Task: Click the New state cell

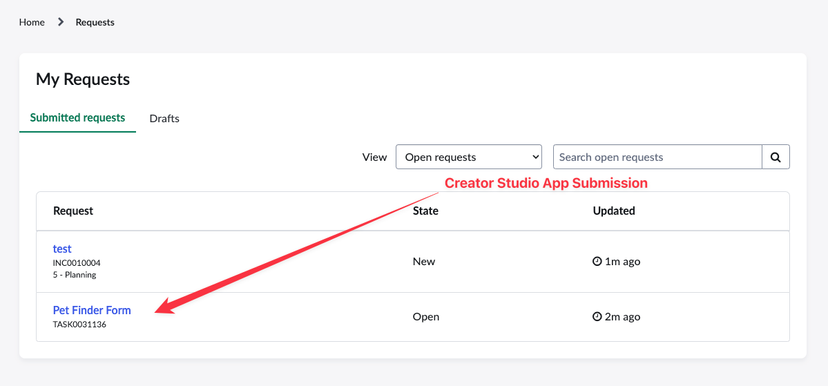Action: point(424,261)
